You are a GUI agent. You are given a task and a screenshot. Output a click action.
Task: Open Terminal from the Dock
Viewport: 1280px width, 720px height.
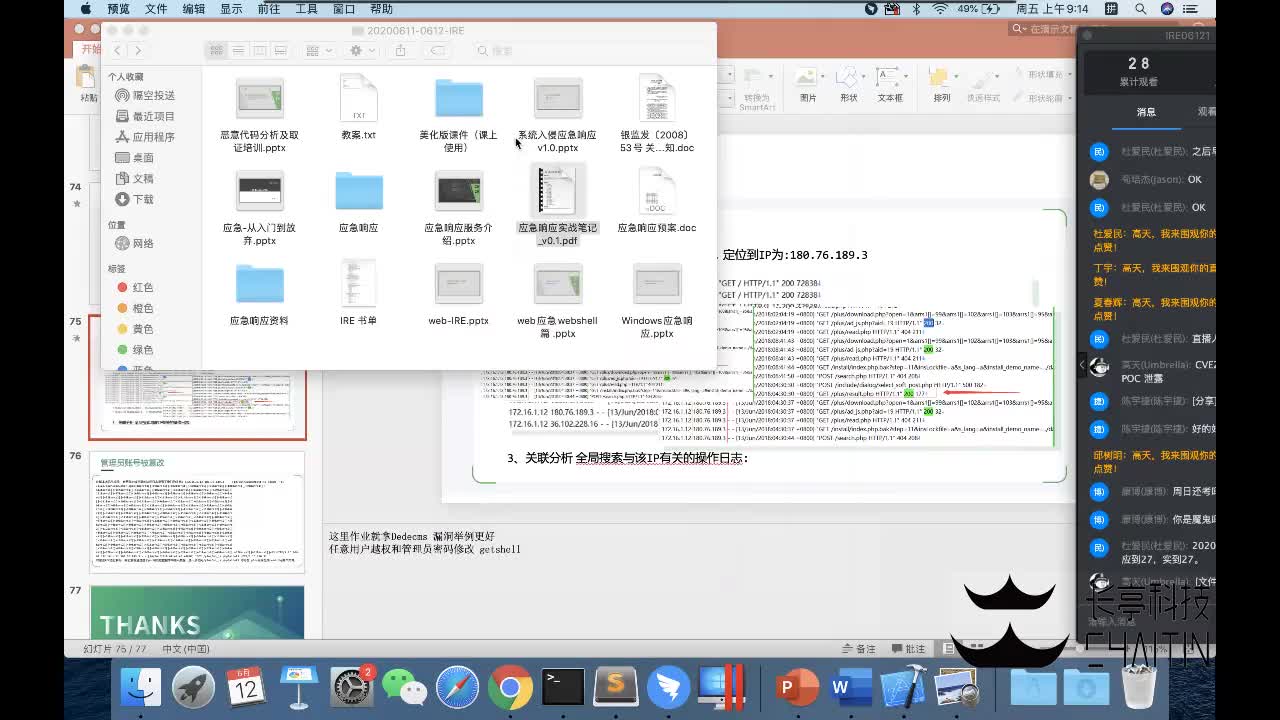[563, 687]
